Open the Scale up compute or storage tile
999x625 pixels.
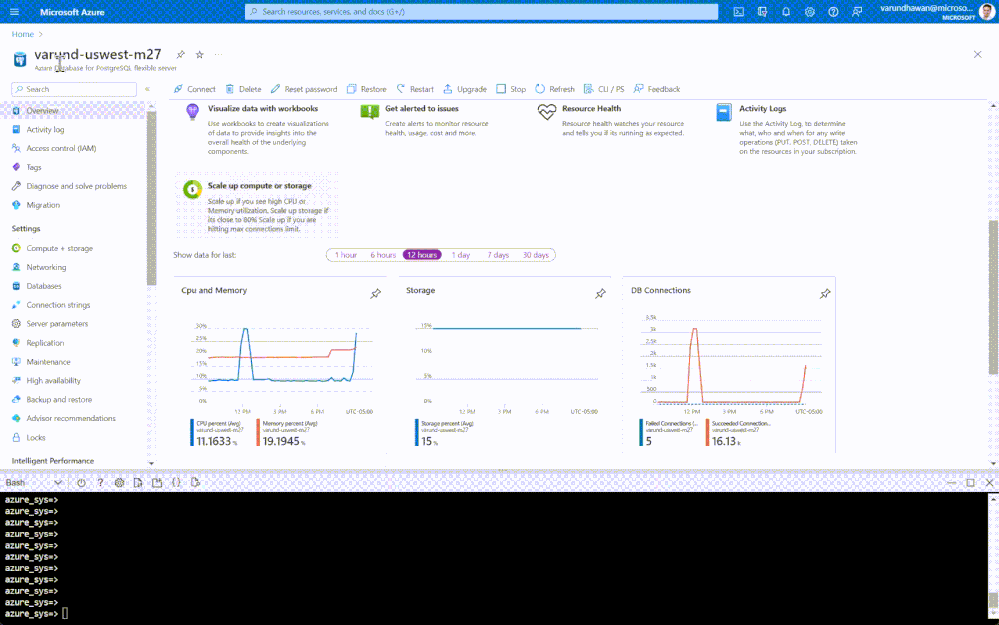(256, 206)
